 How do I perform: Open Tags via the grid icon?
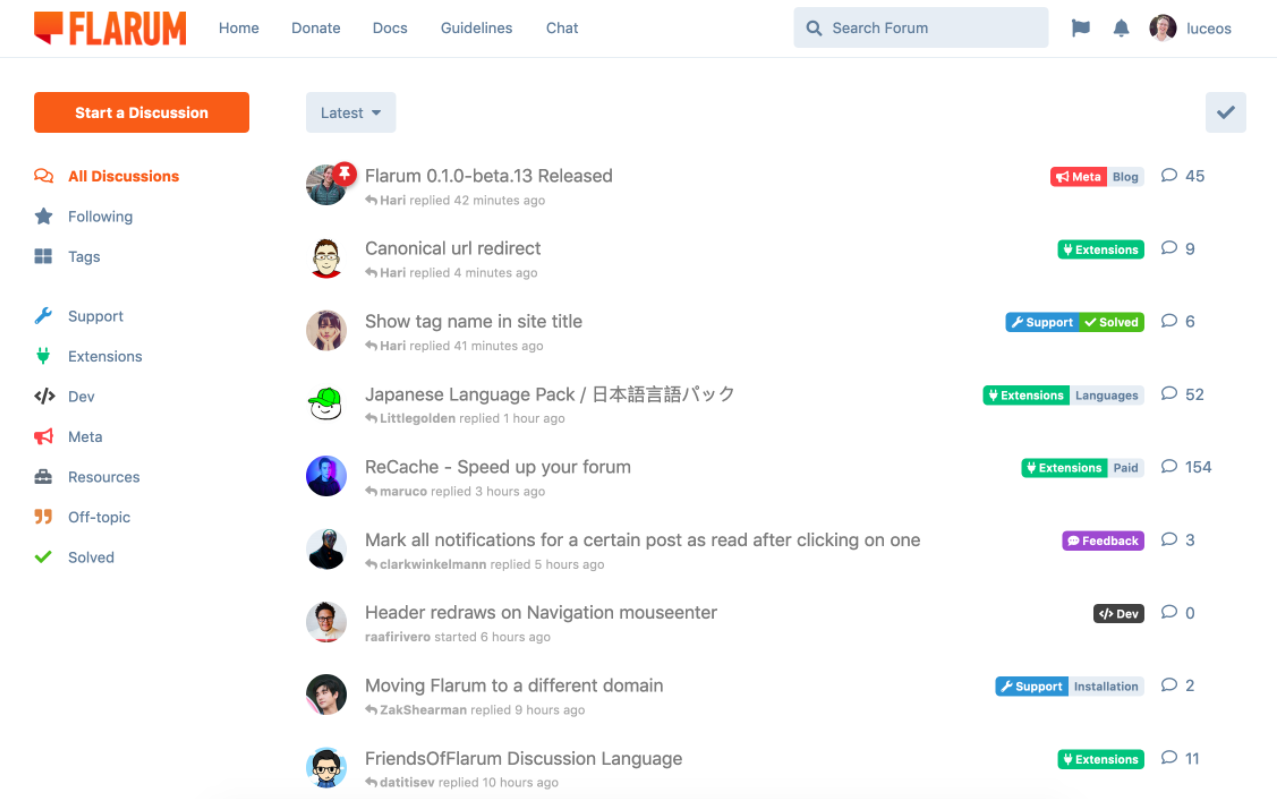(44, 256)
